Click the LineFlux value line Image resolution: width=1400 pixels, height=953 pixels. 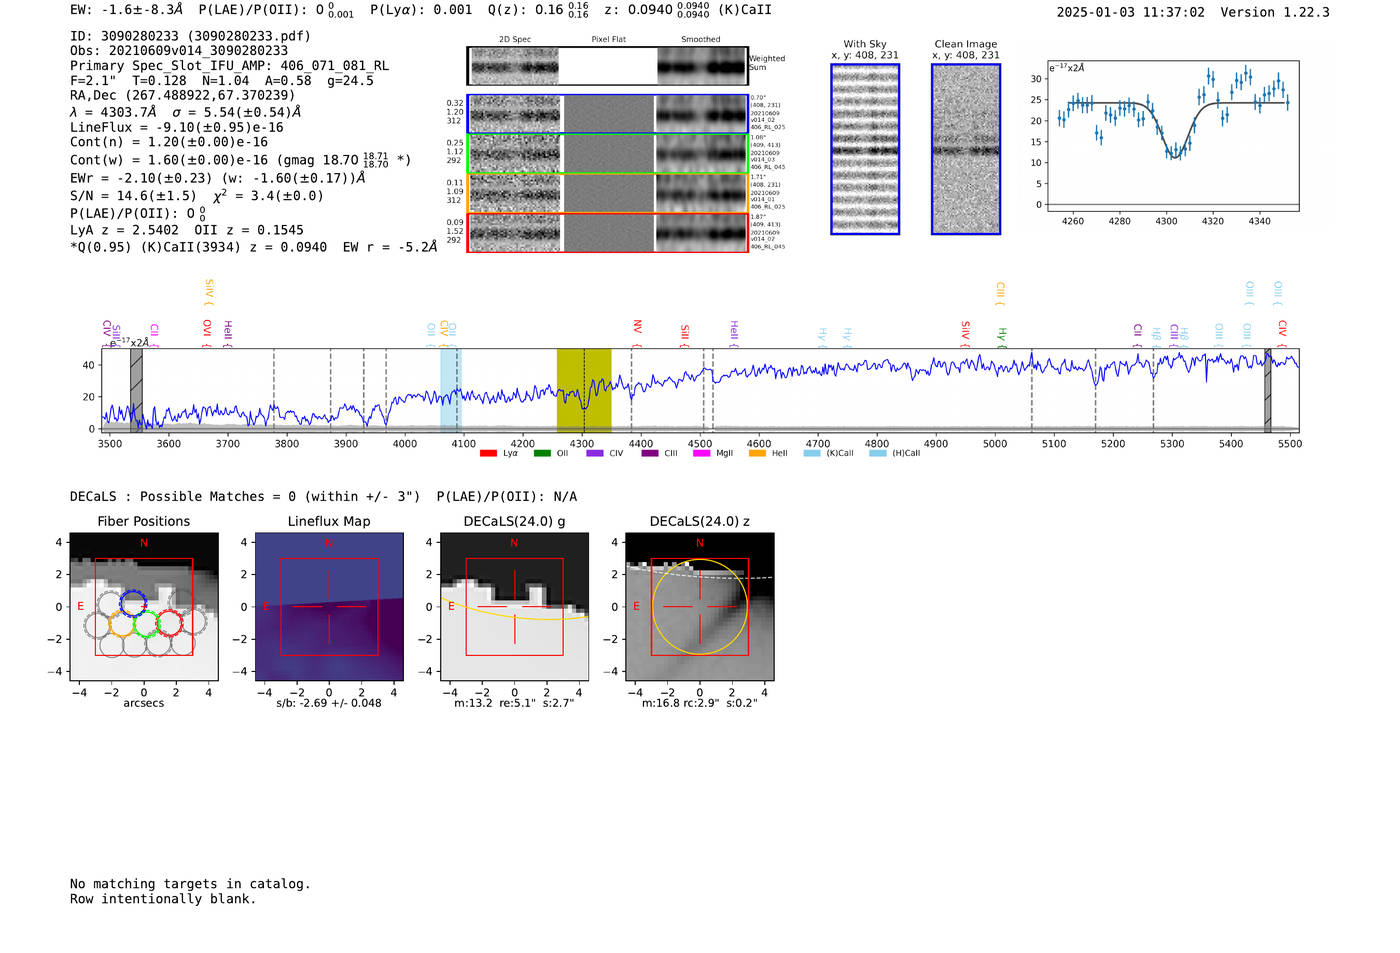pyautogui.click(x=177, y=128)
